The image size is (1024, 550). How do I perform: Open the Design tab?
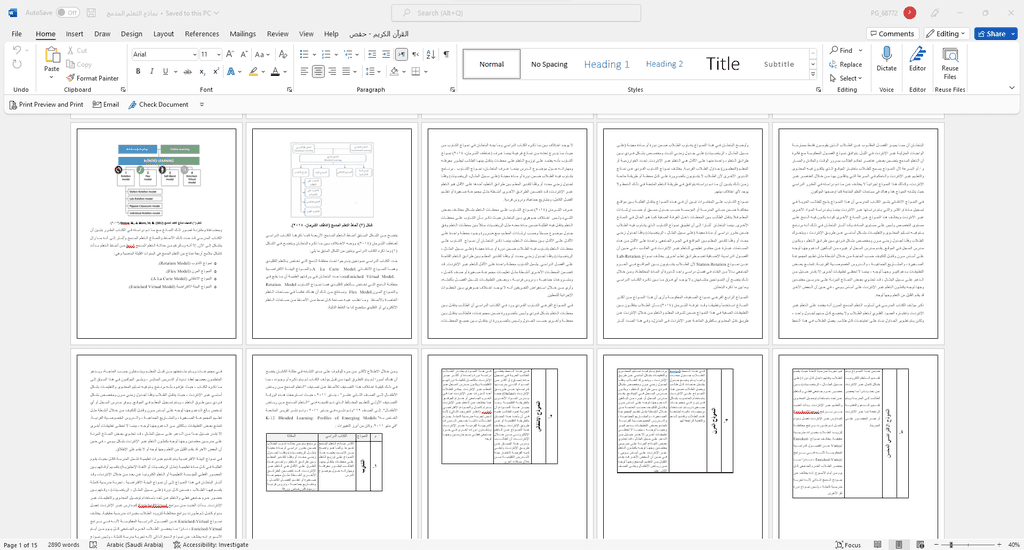tap(131, 34)
